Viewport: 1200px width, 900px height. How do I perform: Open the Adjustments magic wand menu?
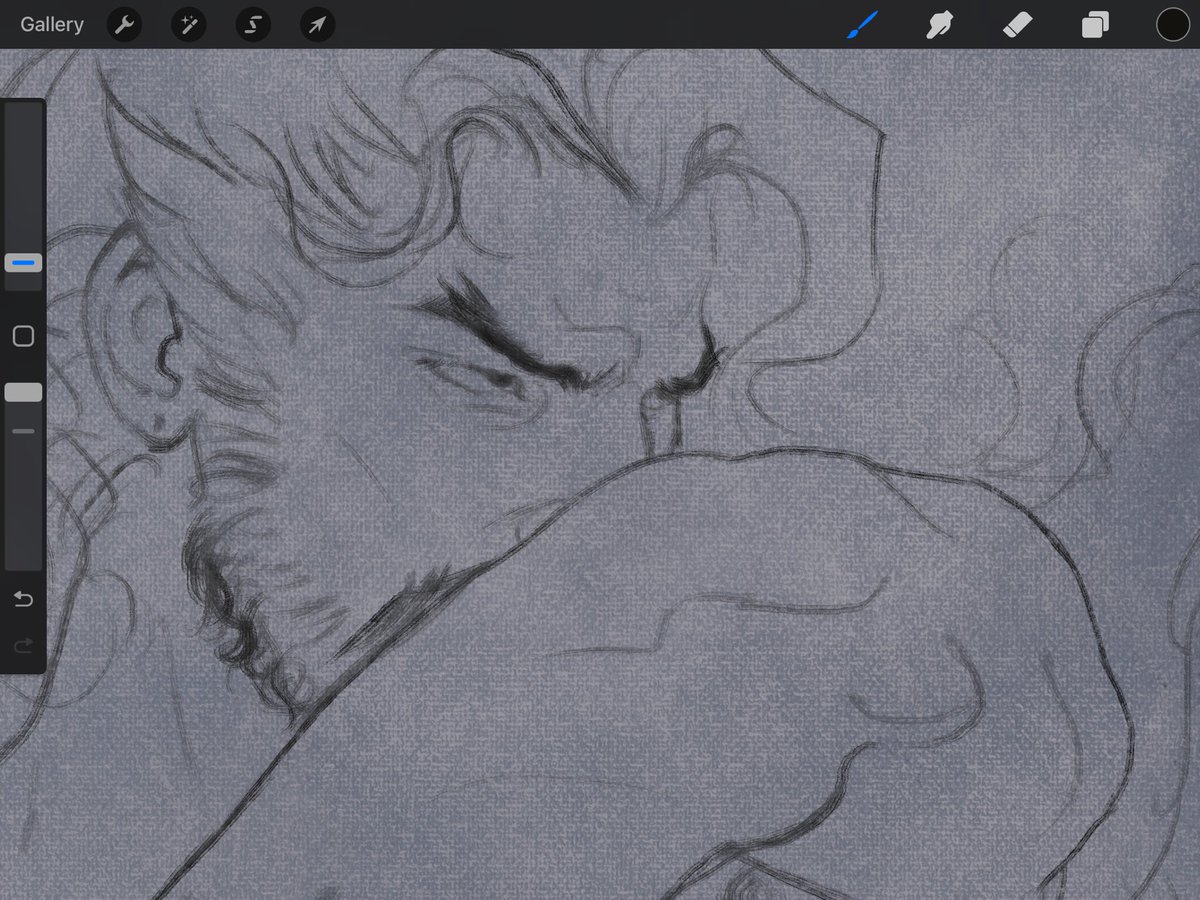(x=188, y=25)
